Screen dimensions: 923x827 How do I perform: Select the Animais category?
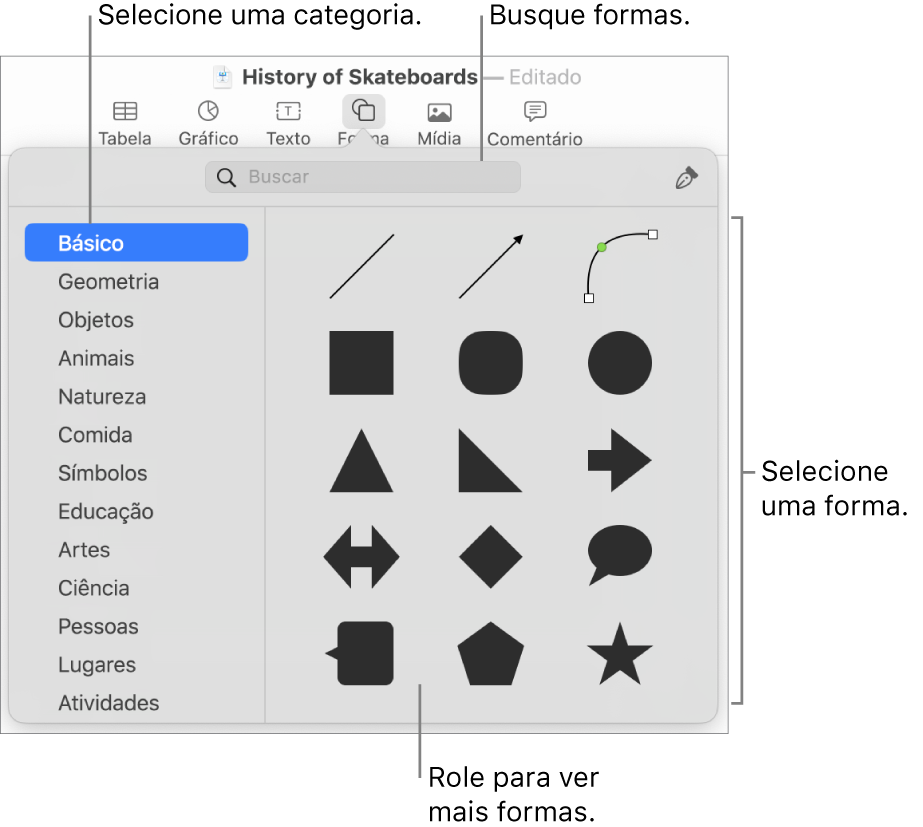pyautogui.click(x=96, y=358)
